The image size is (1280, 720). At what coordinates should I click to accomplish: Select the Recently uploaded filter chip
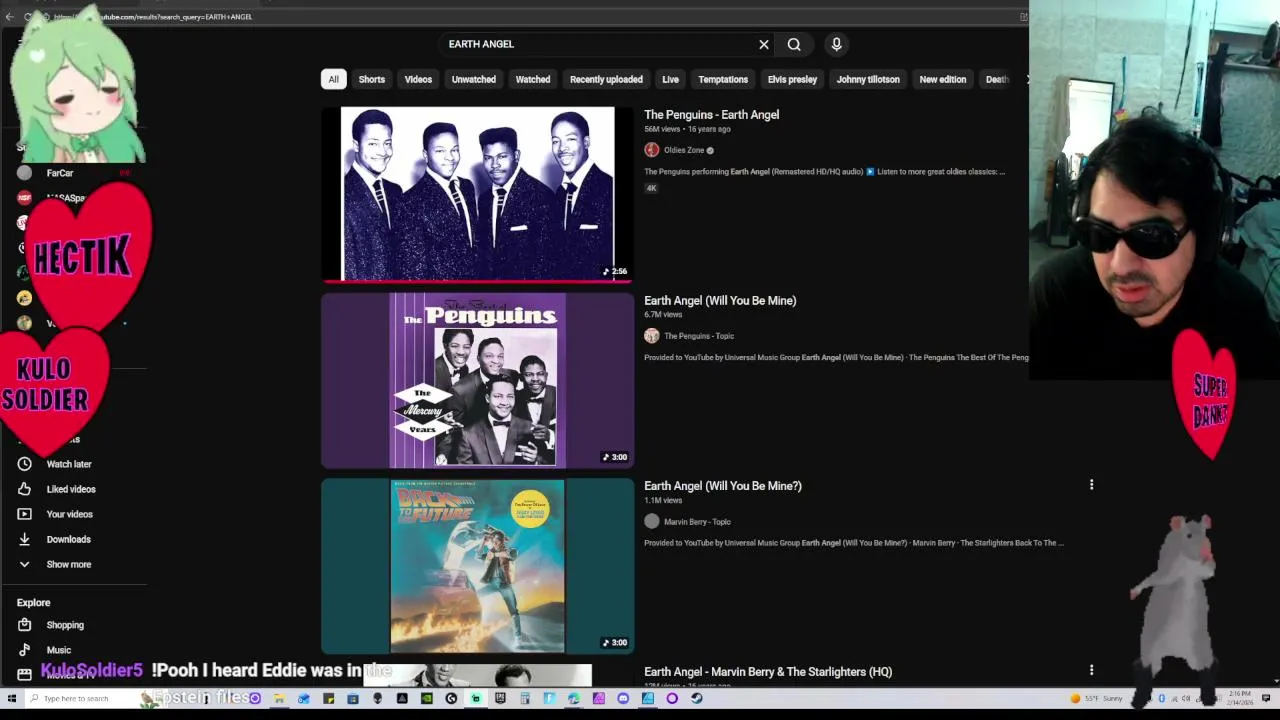coord(606,79)
